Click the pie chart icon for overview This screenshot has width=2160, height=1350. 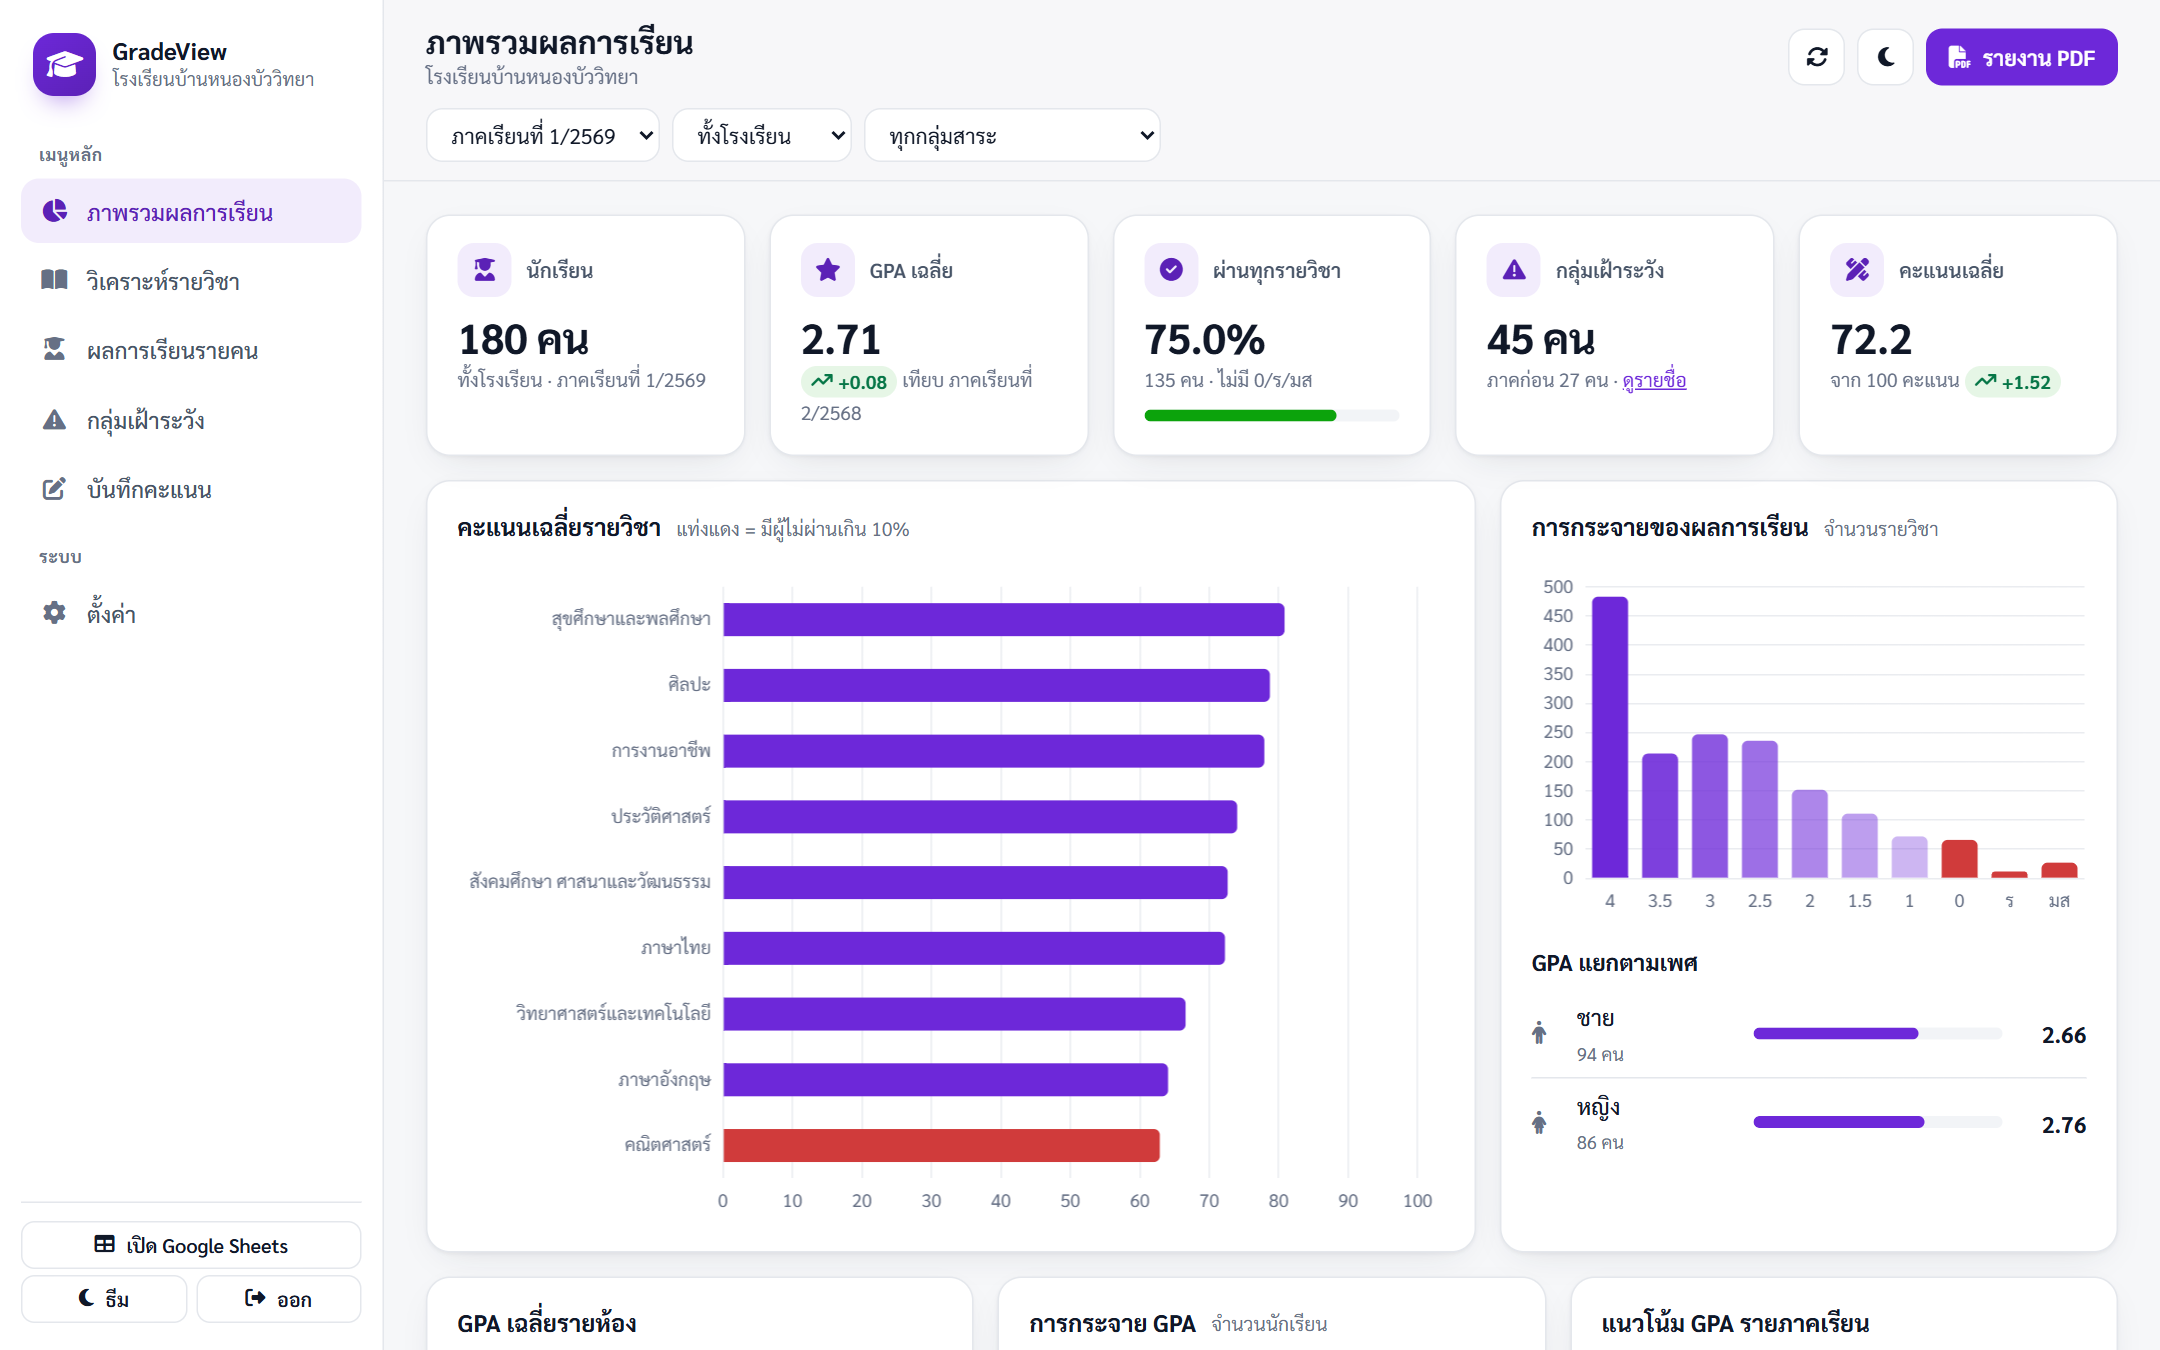click(55, 211)
